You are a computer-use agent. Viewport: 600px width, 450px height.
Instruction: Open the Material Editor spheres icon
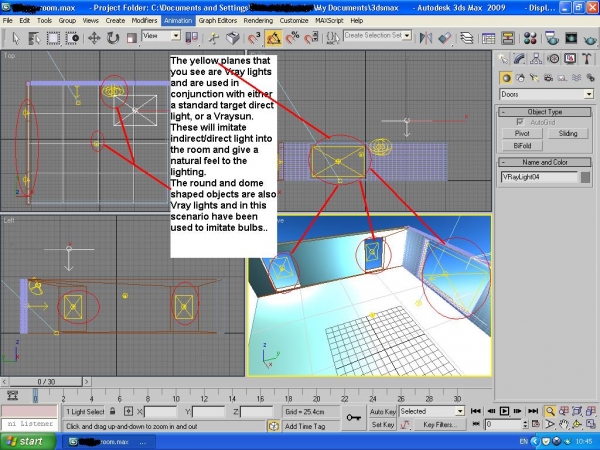click(x=530, y=38)
